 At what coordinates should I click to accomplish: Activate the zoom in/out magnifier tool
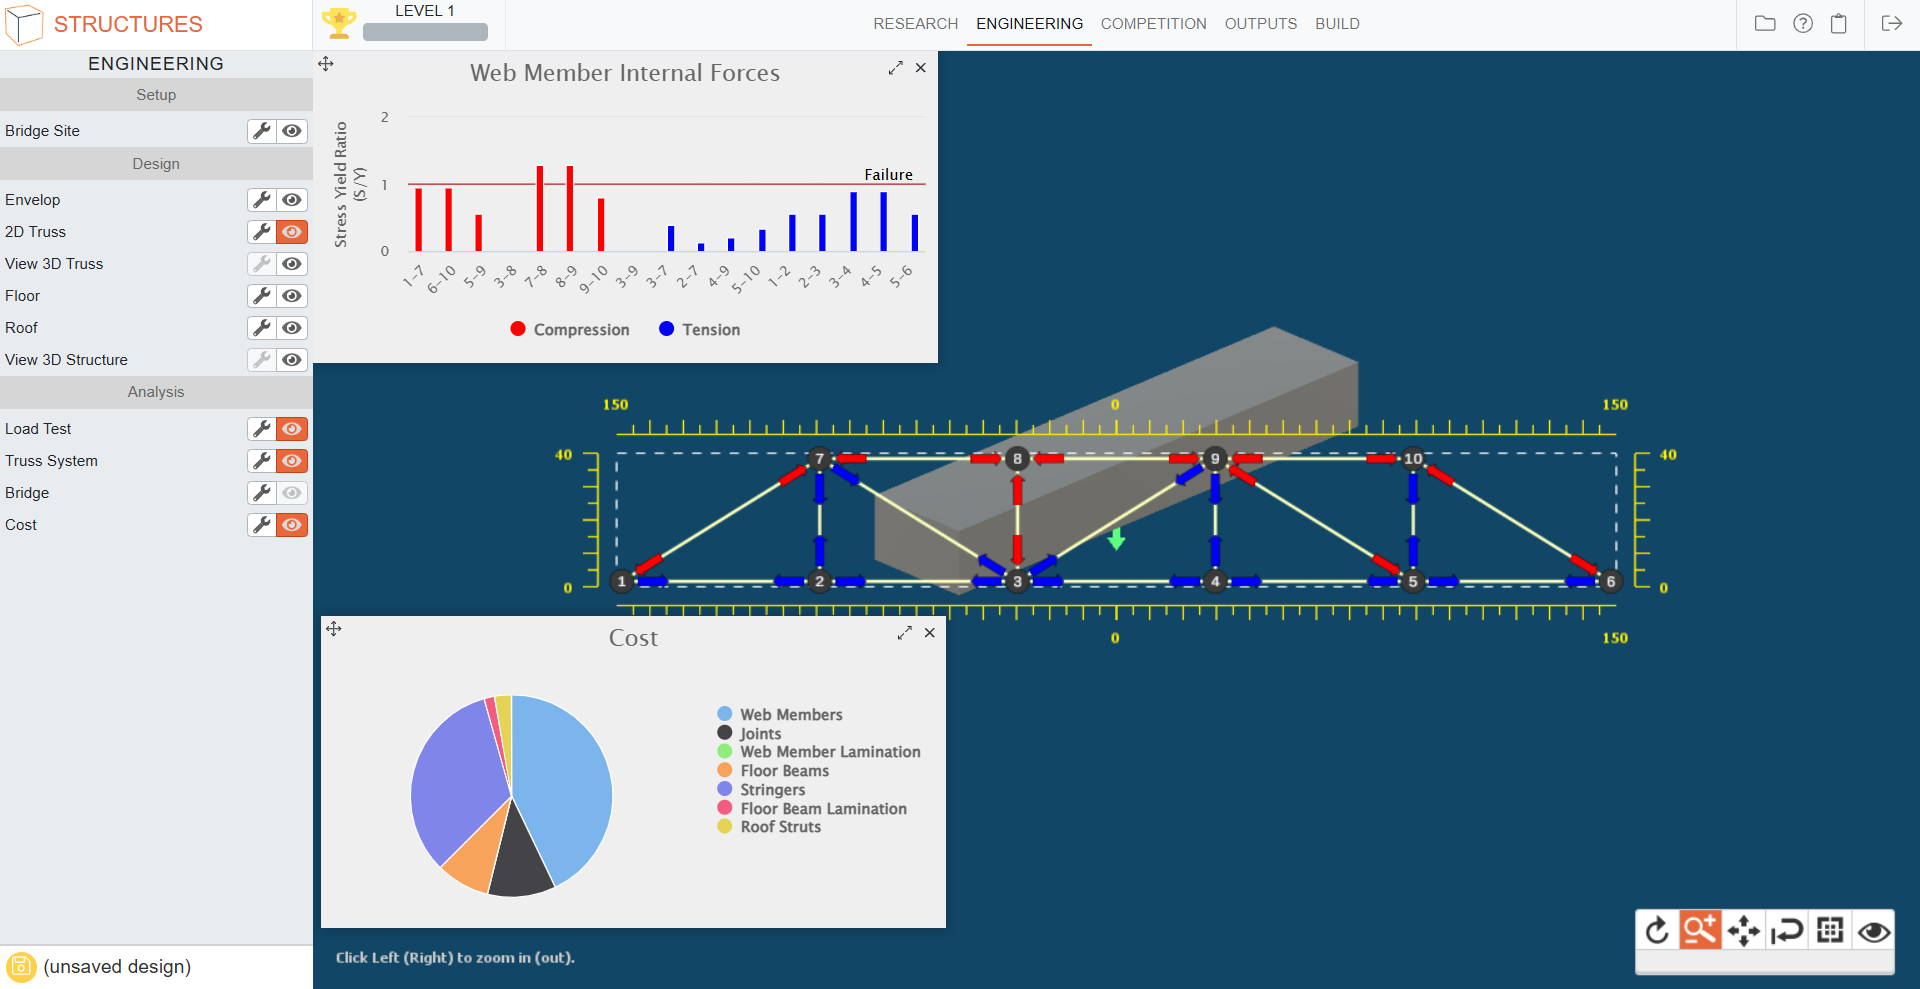(x=1700, y=931)
